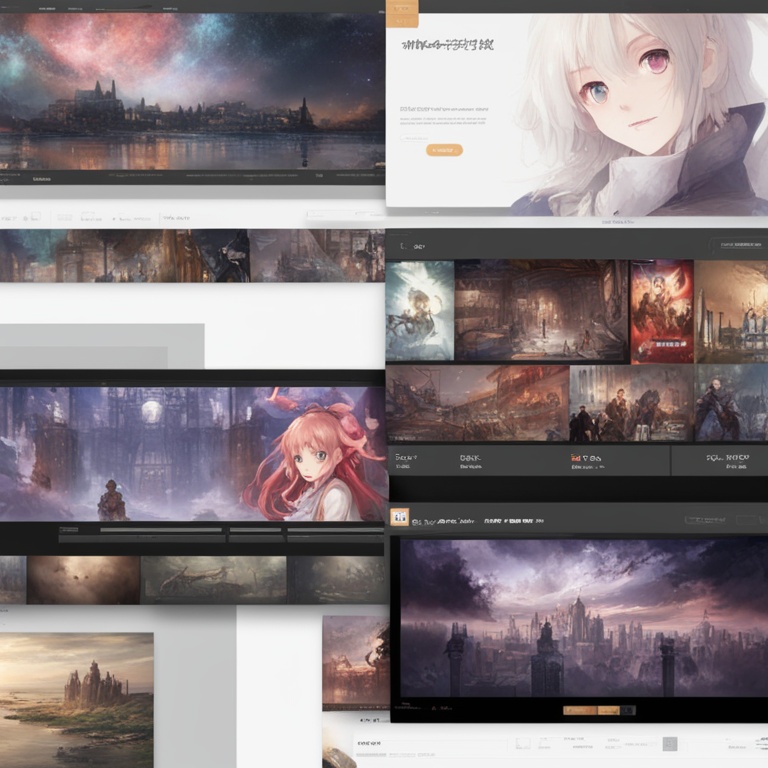Click the grey square icon in bottom white footer bar
The image size is (768, 768).
[x=670, y=744]
